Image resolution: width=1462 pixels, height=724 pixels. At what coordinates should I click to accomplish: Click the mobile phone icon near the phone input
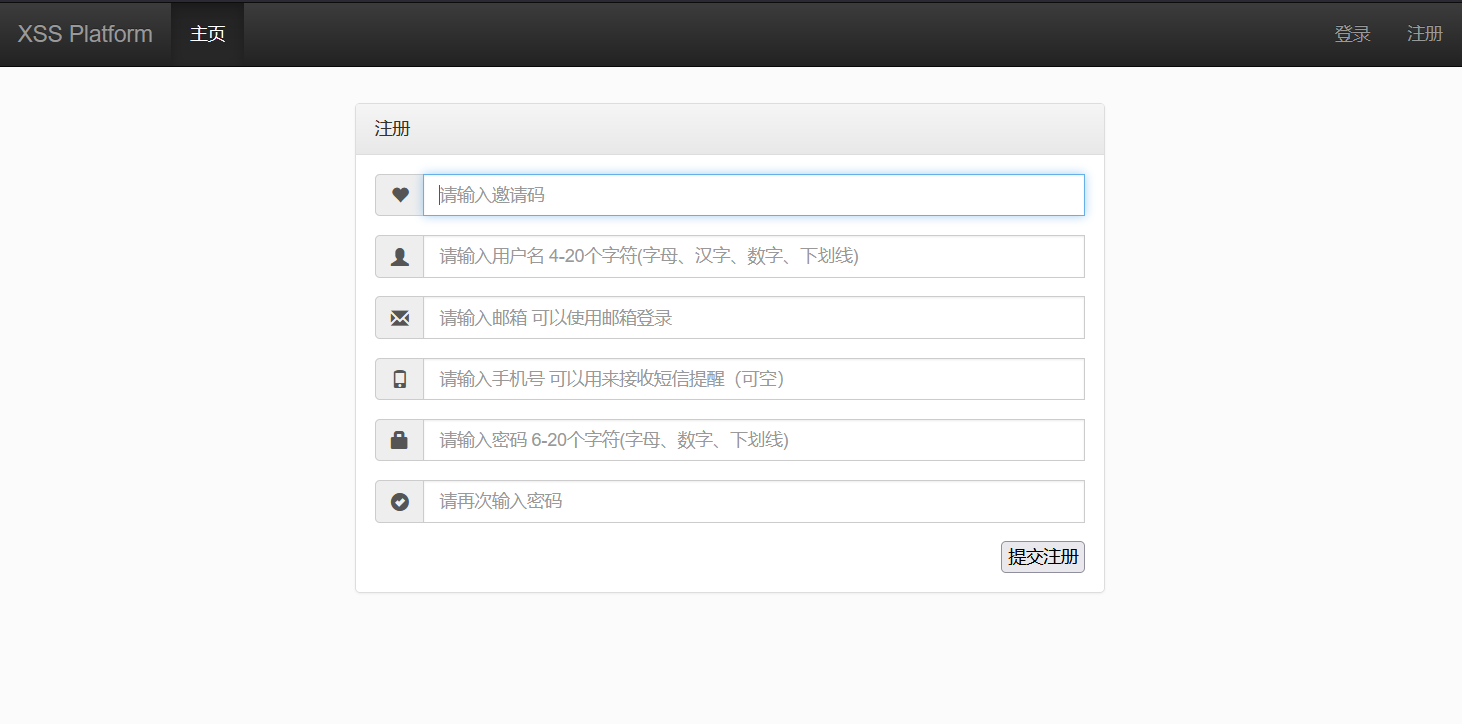(399, 378)
